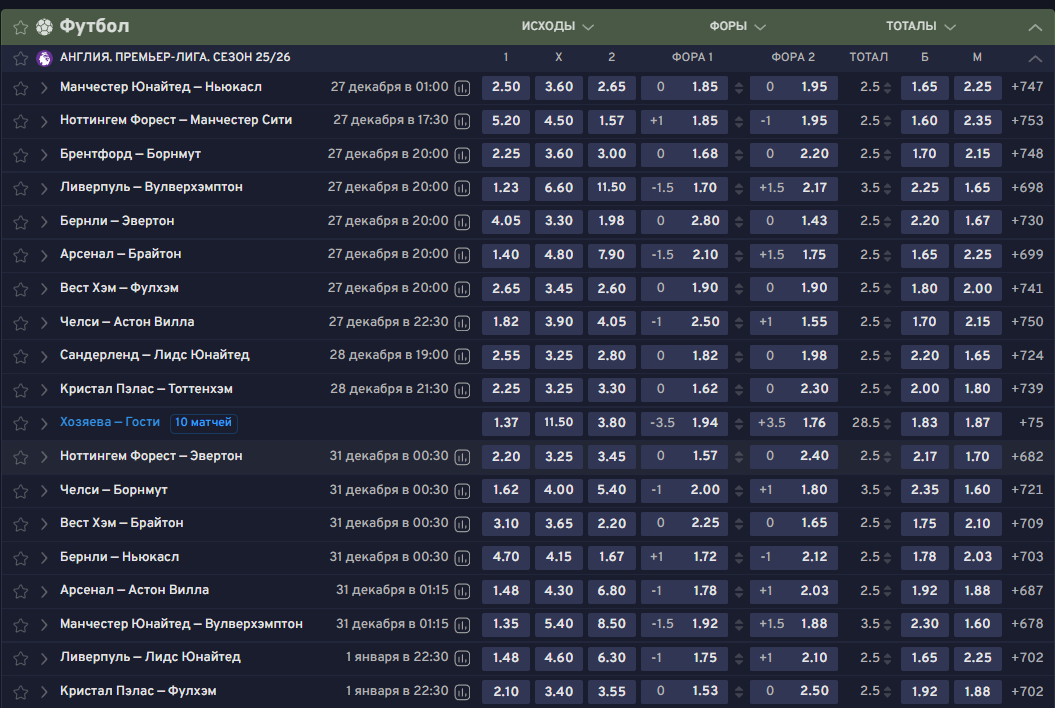1055x708 pixels.
Task: Open the Хозяева – Гости link
Action: 110,422
